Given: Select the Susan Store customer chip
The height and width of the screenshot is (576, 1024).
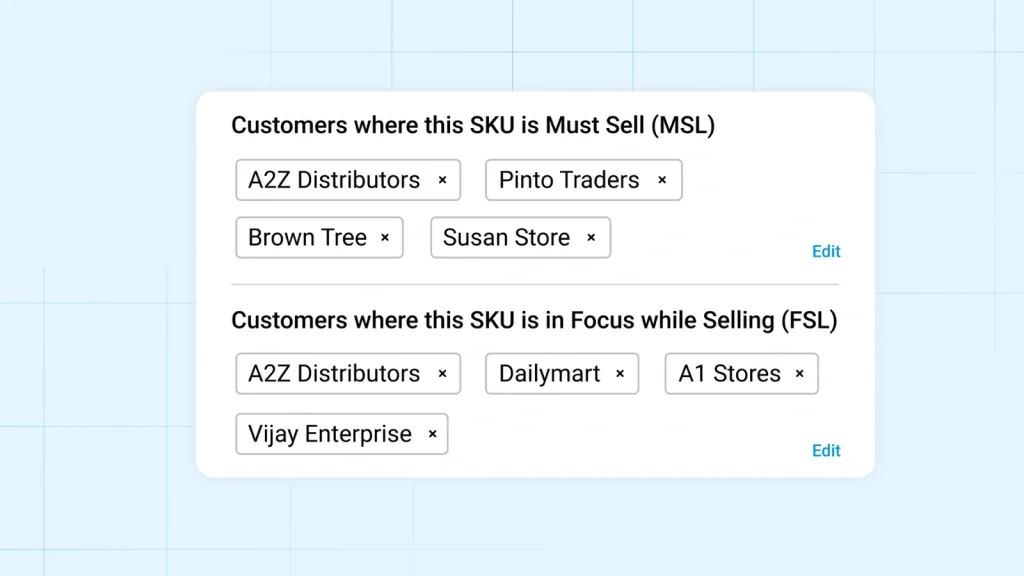Looking at the screenshot, I should [x=506, y=238].
